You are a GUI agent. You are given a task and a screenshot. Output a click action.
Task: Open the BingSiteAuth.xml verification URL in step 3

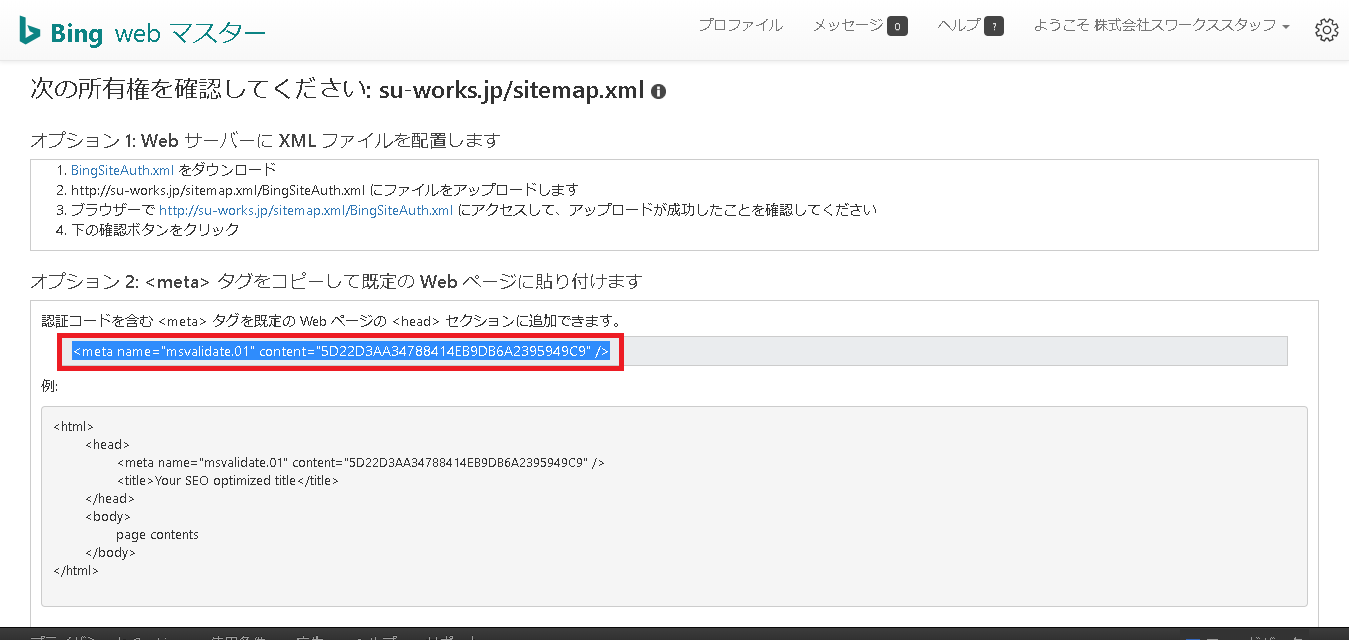coord(306,210)
